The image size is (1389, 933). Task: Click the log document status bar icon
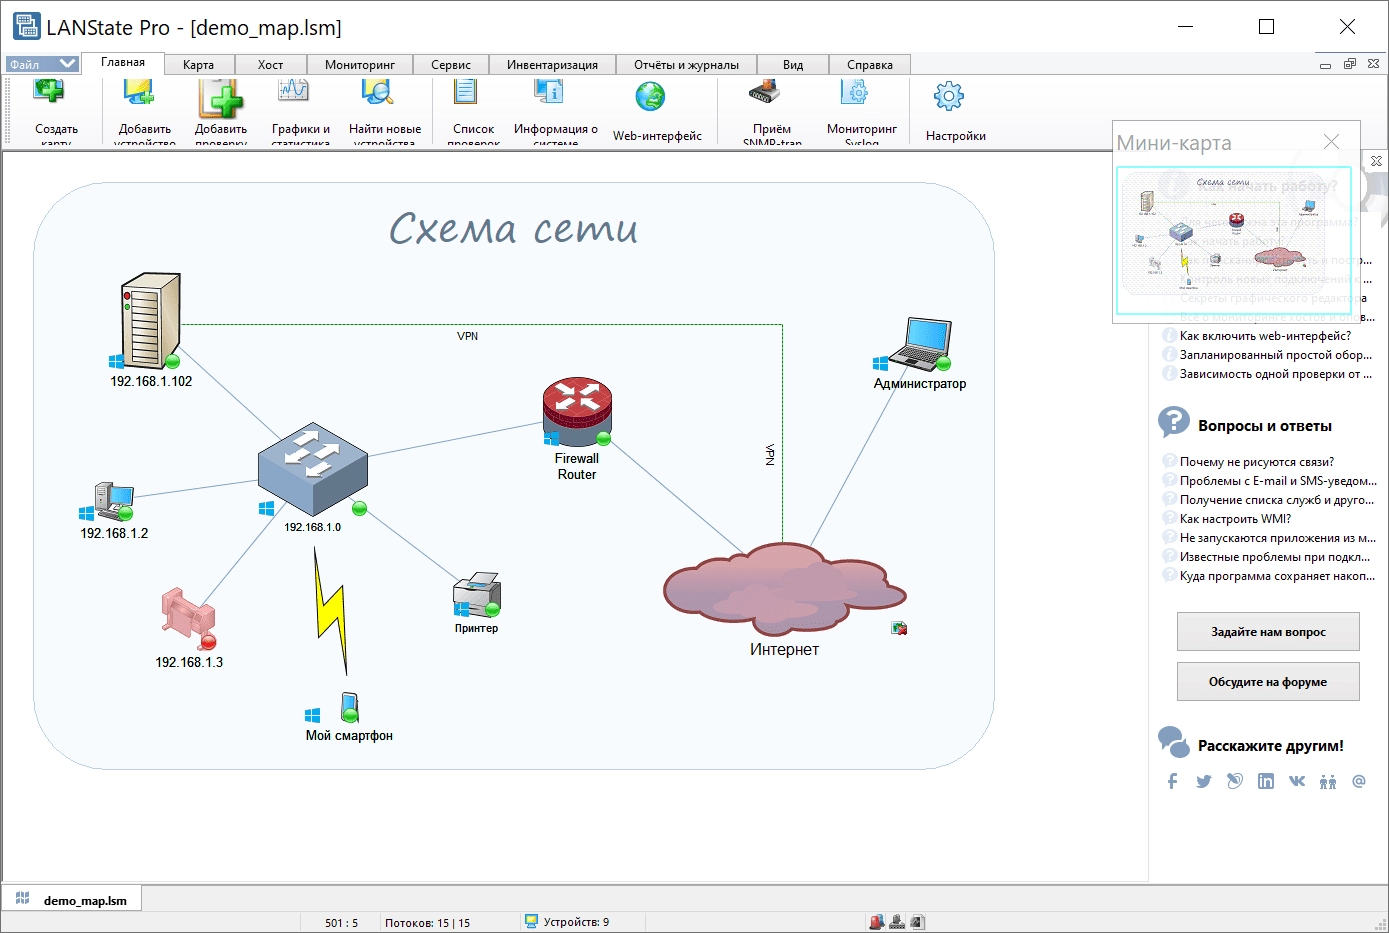pyautogui.click(x=917, y=922)
